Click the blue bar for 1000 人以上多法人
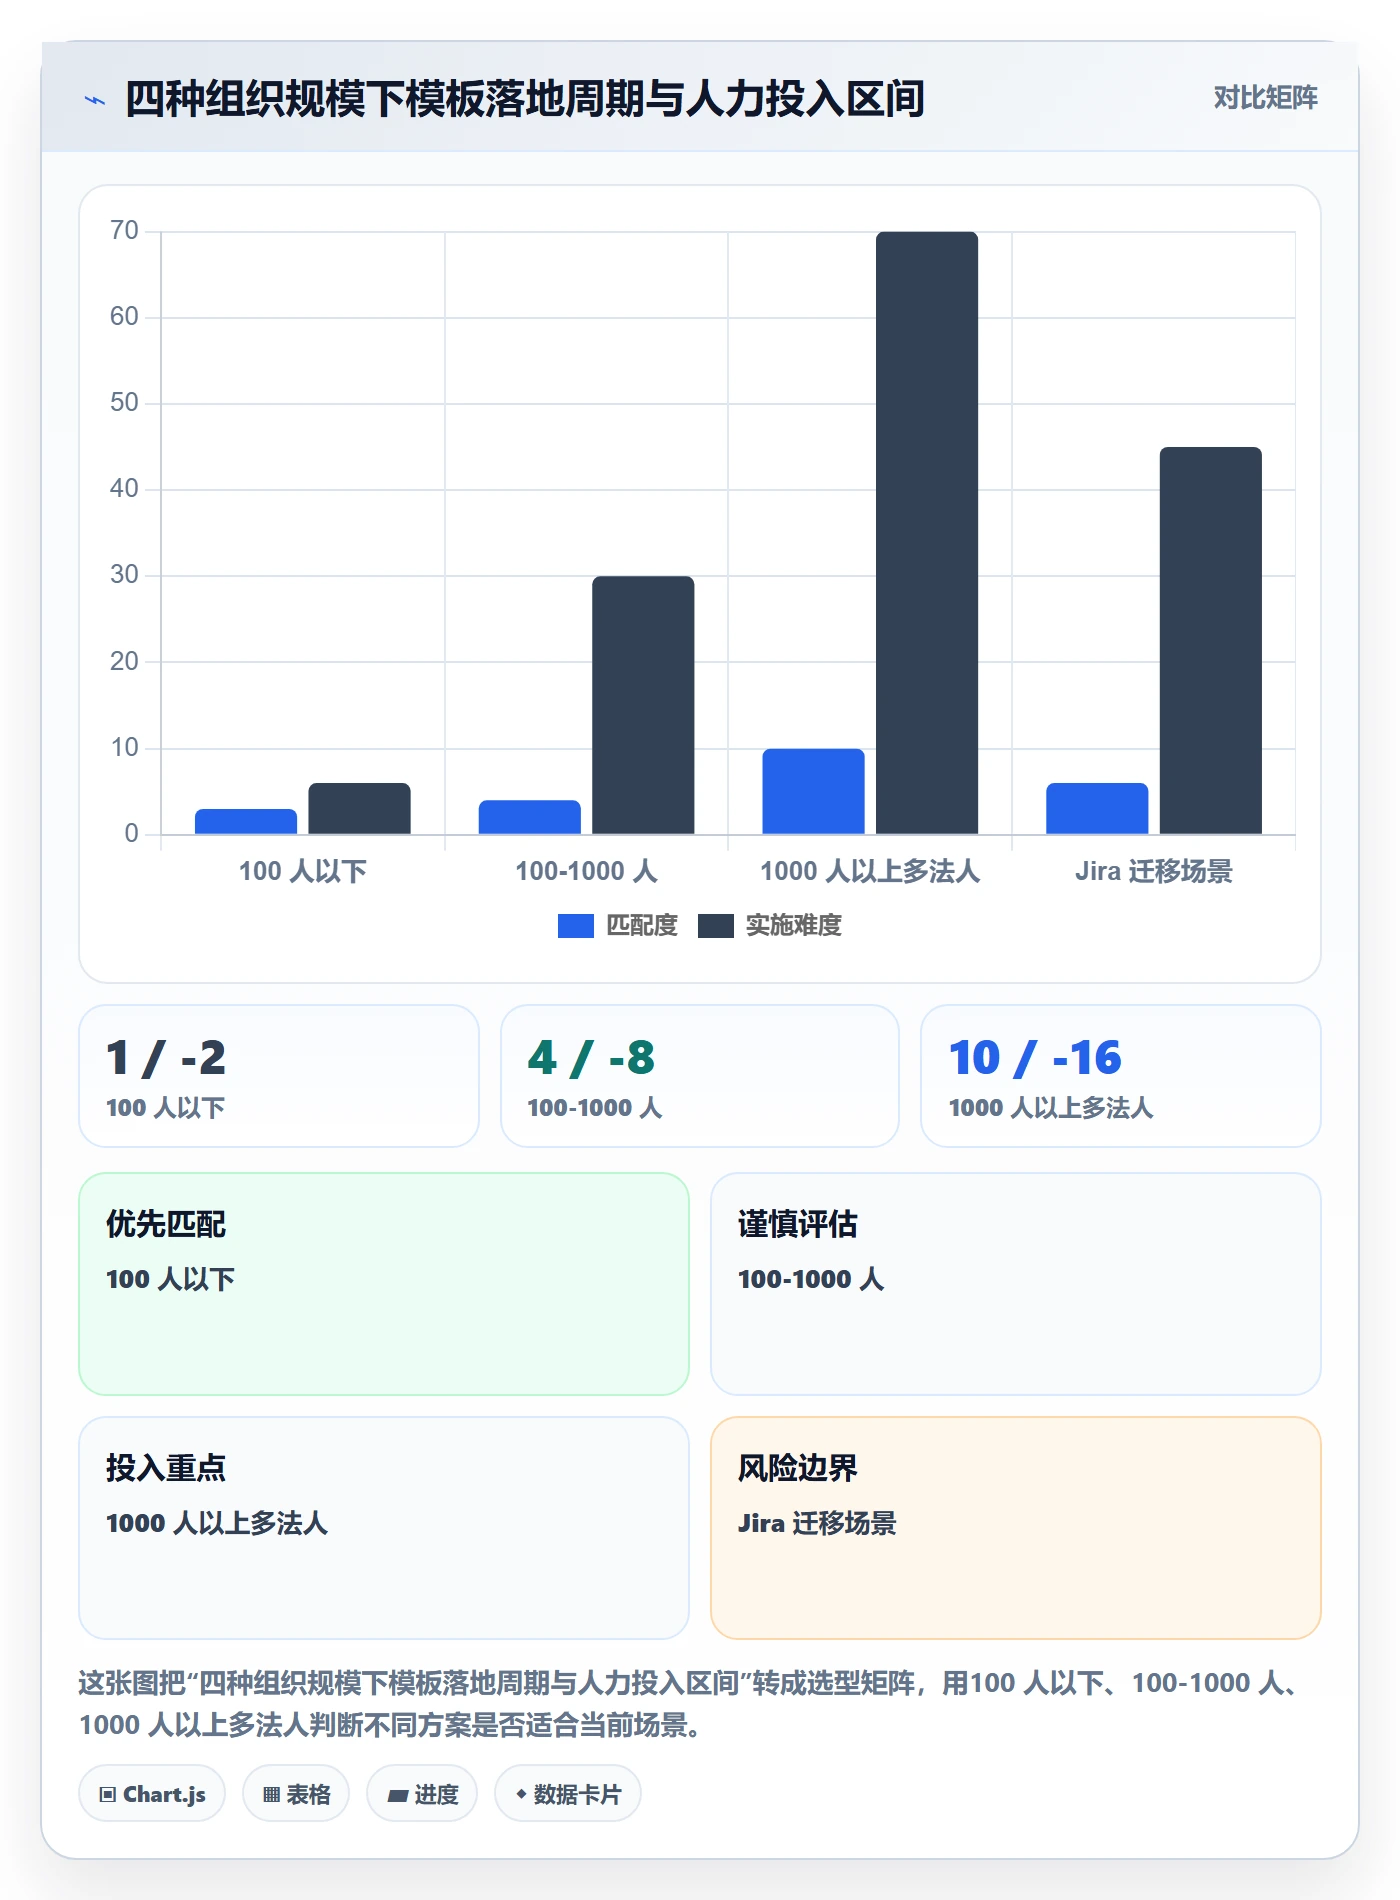This screenshot has width=1400, height=1900. [x=813, y=791]
